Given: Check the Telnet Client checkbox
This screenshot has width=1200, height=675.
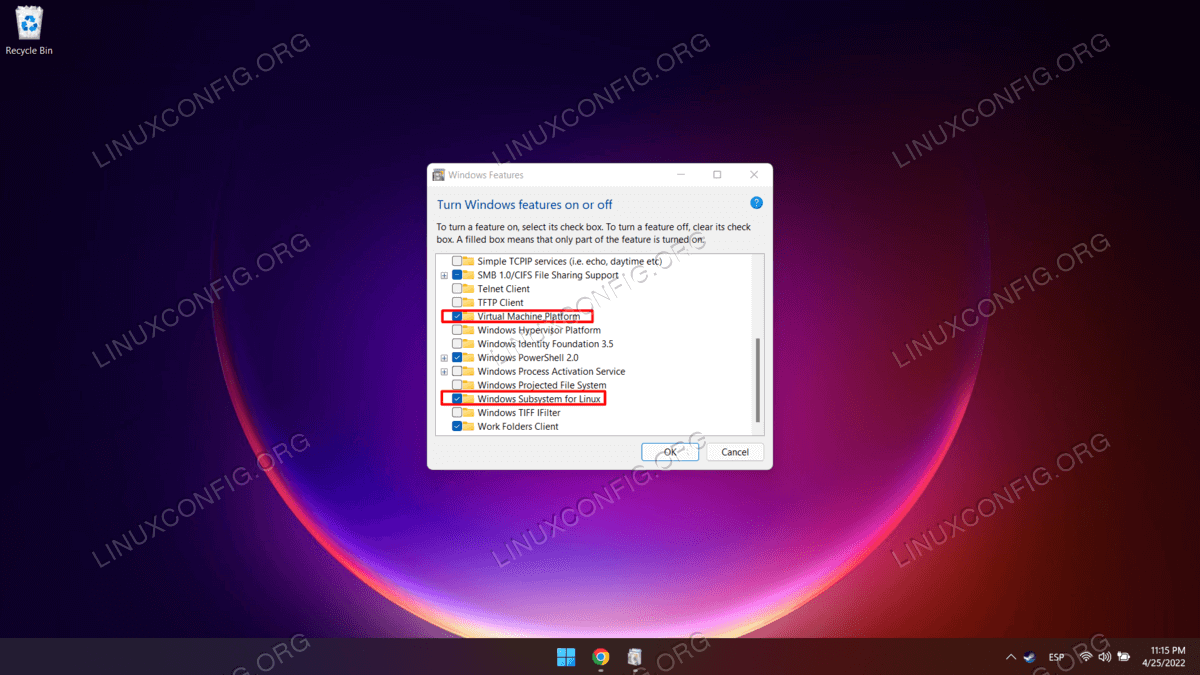Looking at the screenshot, I should click(x=457, y=289).
